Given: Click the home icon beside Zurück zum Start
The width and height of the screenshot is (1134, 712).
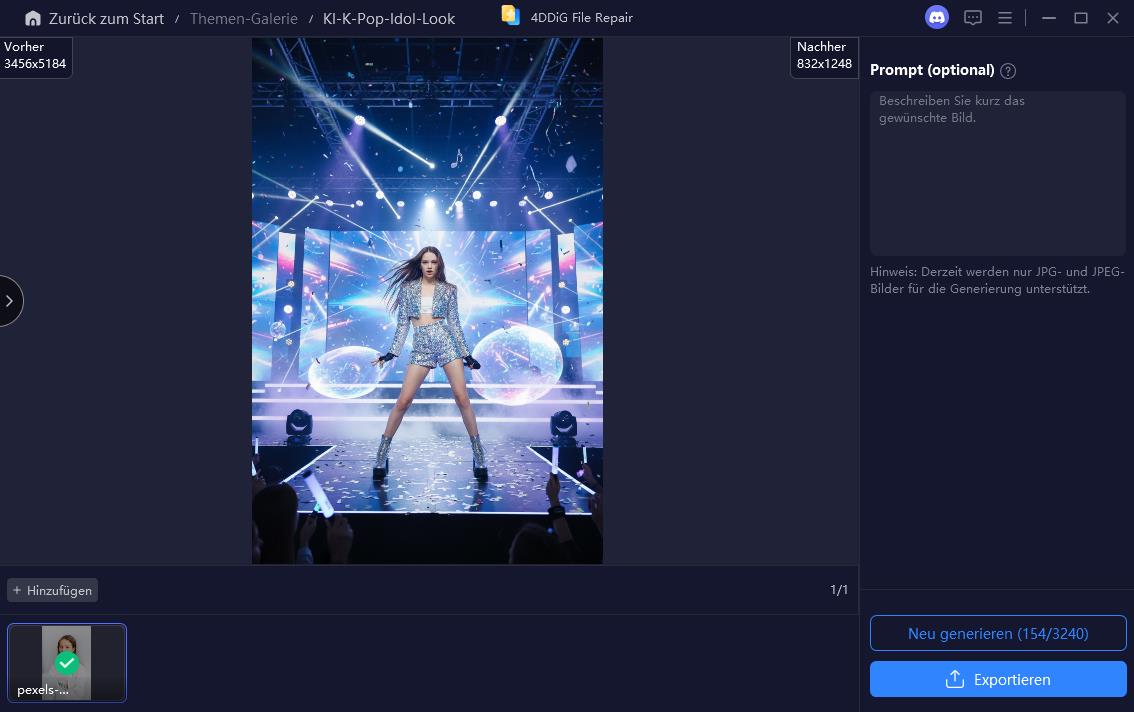Looking at the screenshot, I should coord(33,19).
